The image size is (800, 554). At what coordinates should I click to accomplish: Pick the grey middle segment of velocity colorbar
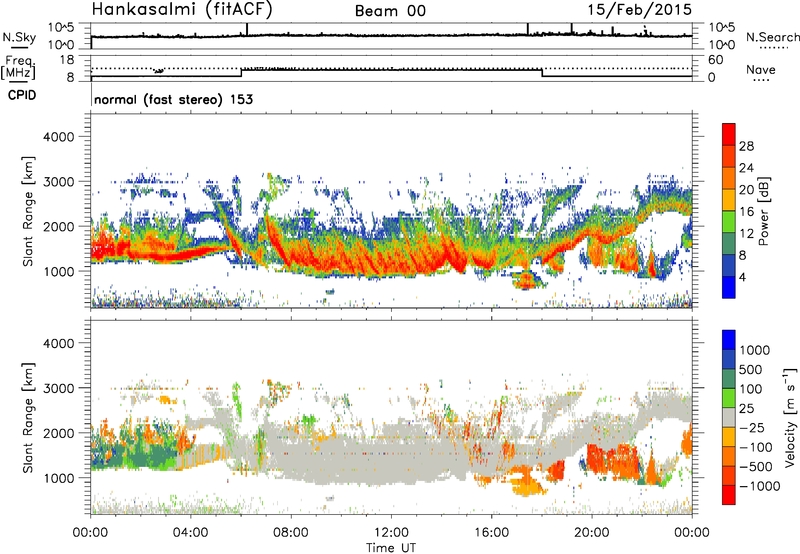point(729,418)
